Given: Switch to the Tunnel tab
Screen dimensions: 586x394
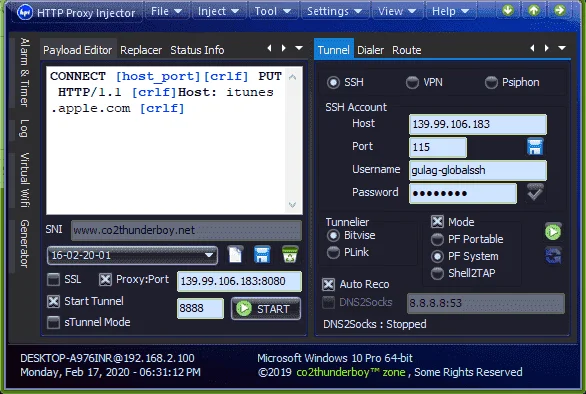Looking at the screenshot, I should coord(334,50).
